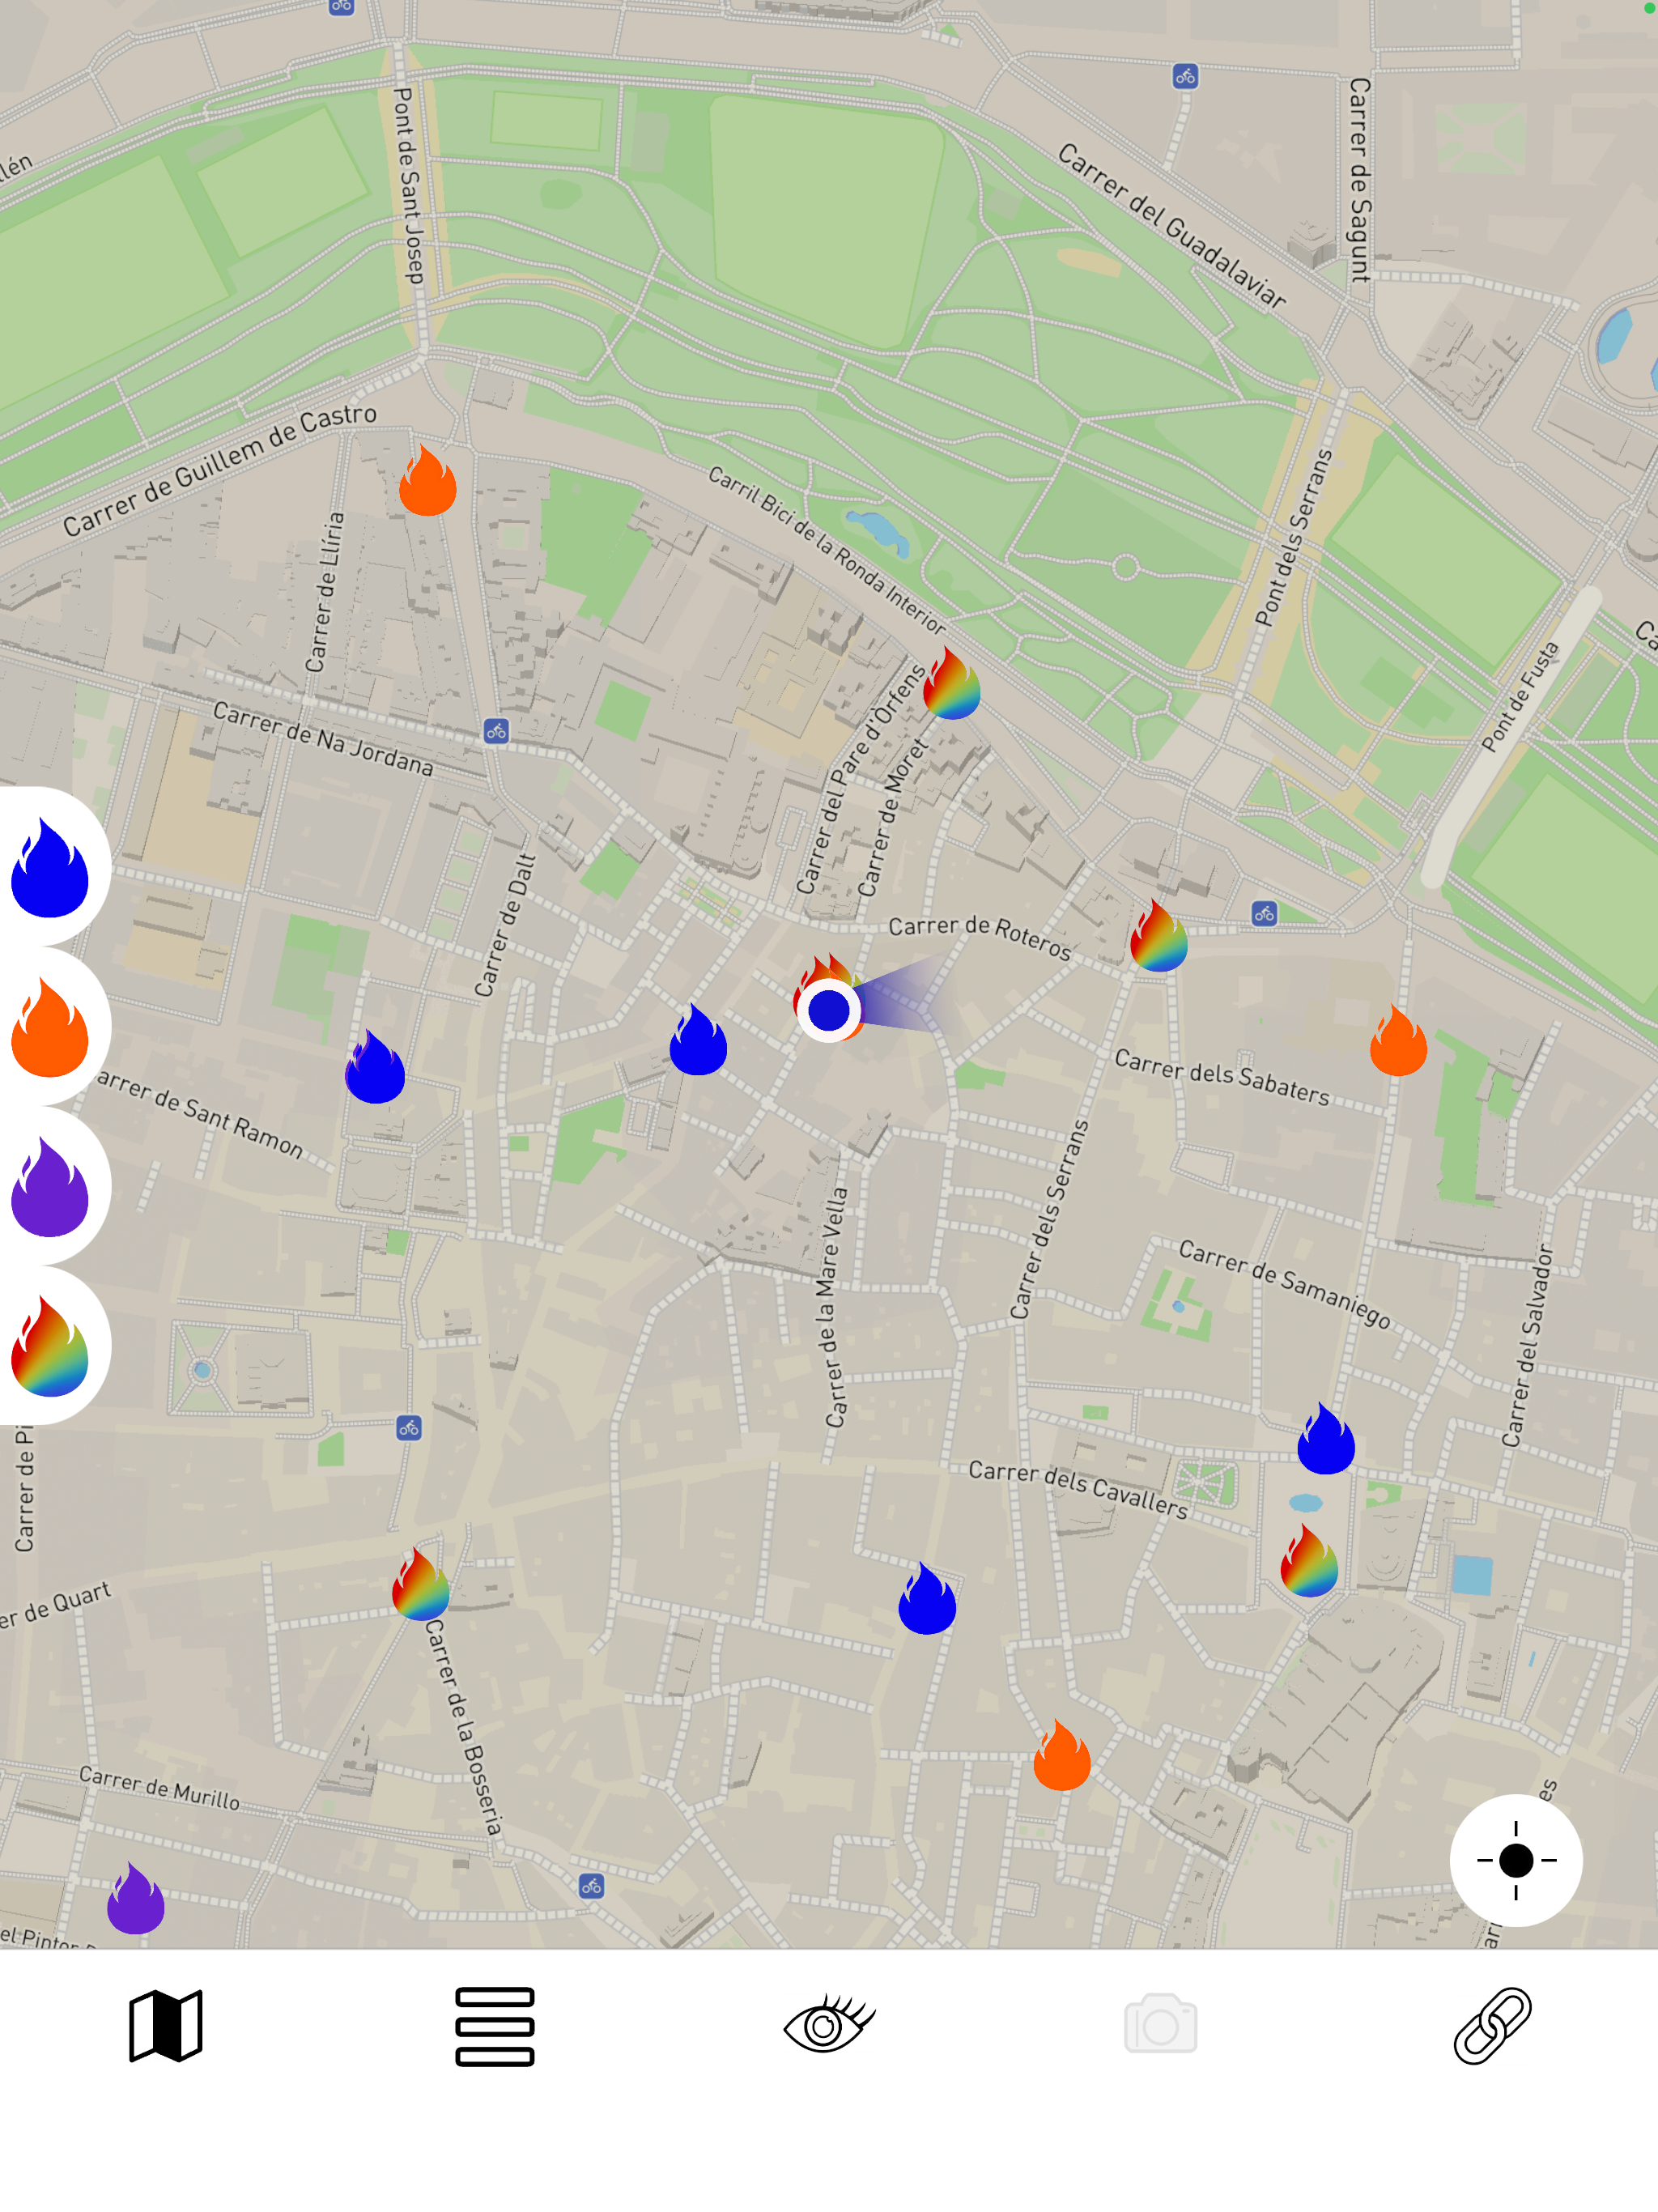Open the eye view tab
The width and height of the screenshot is (1658, 2212).
coord(829,2024)
